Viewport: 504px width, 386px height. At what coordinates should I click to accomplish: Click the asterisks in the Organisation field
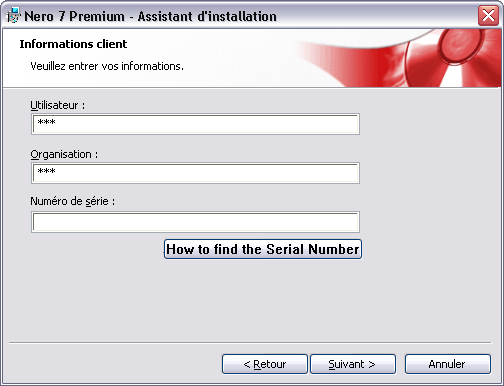46,171
